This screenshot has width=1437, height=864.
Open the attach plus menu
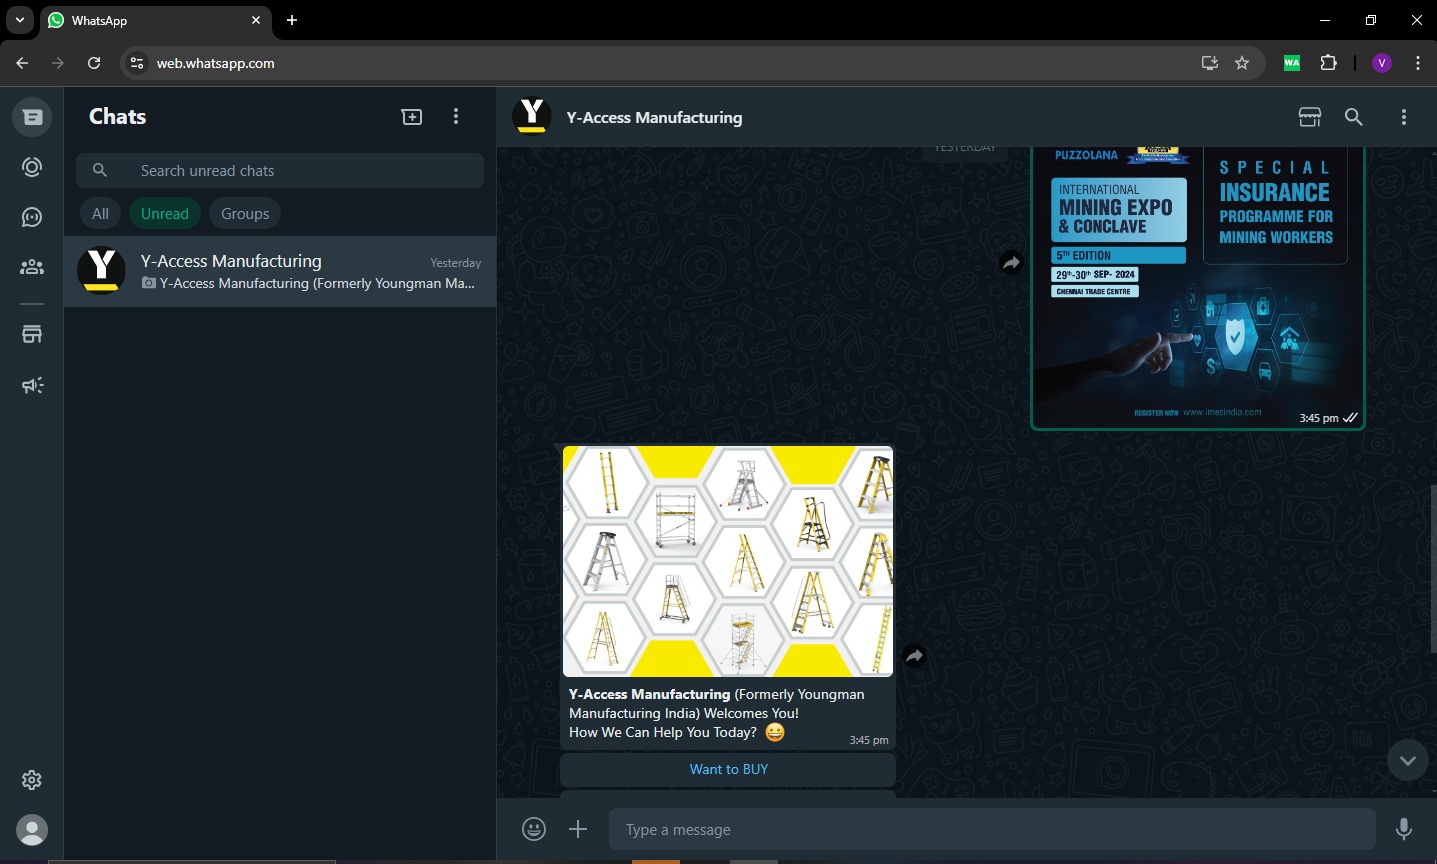(x=578, y=829)
